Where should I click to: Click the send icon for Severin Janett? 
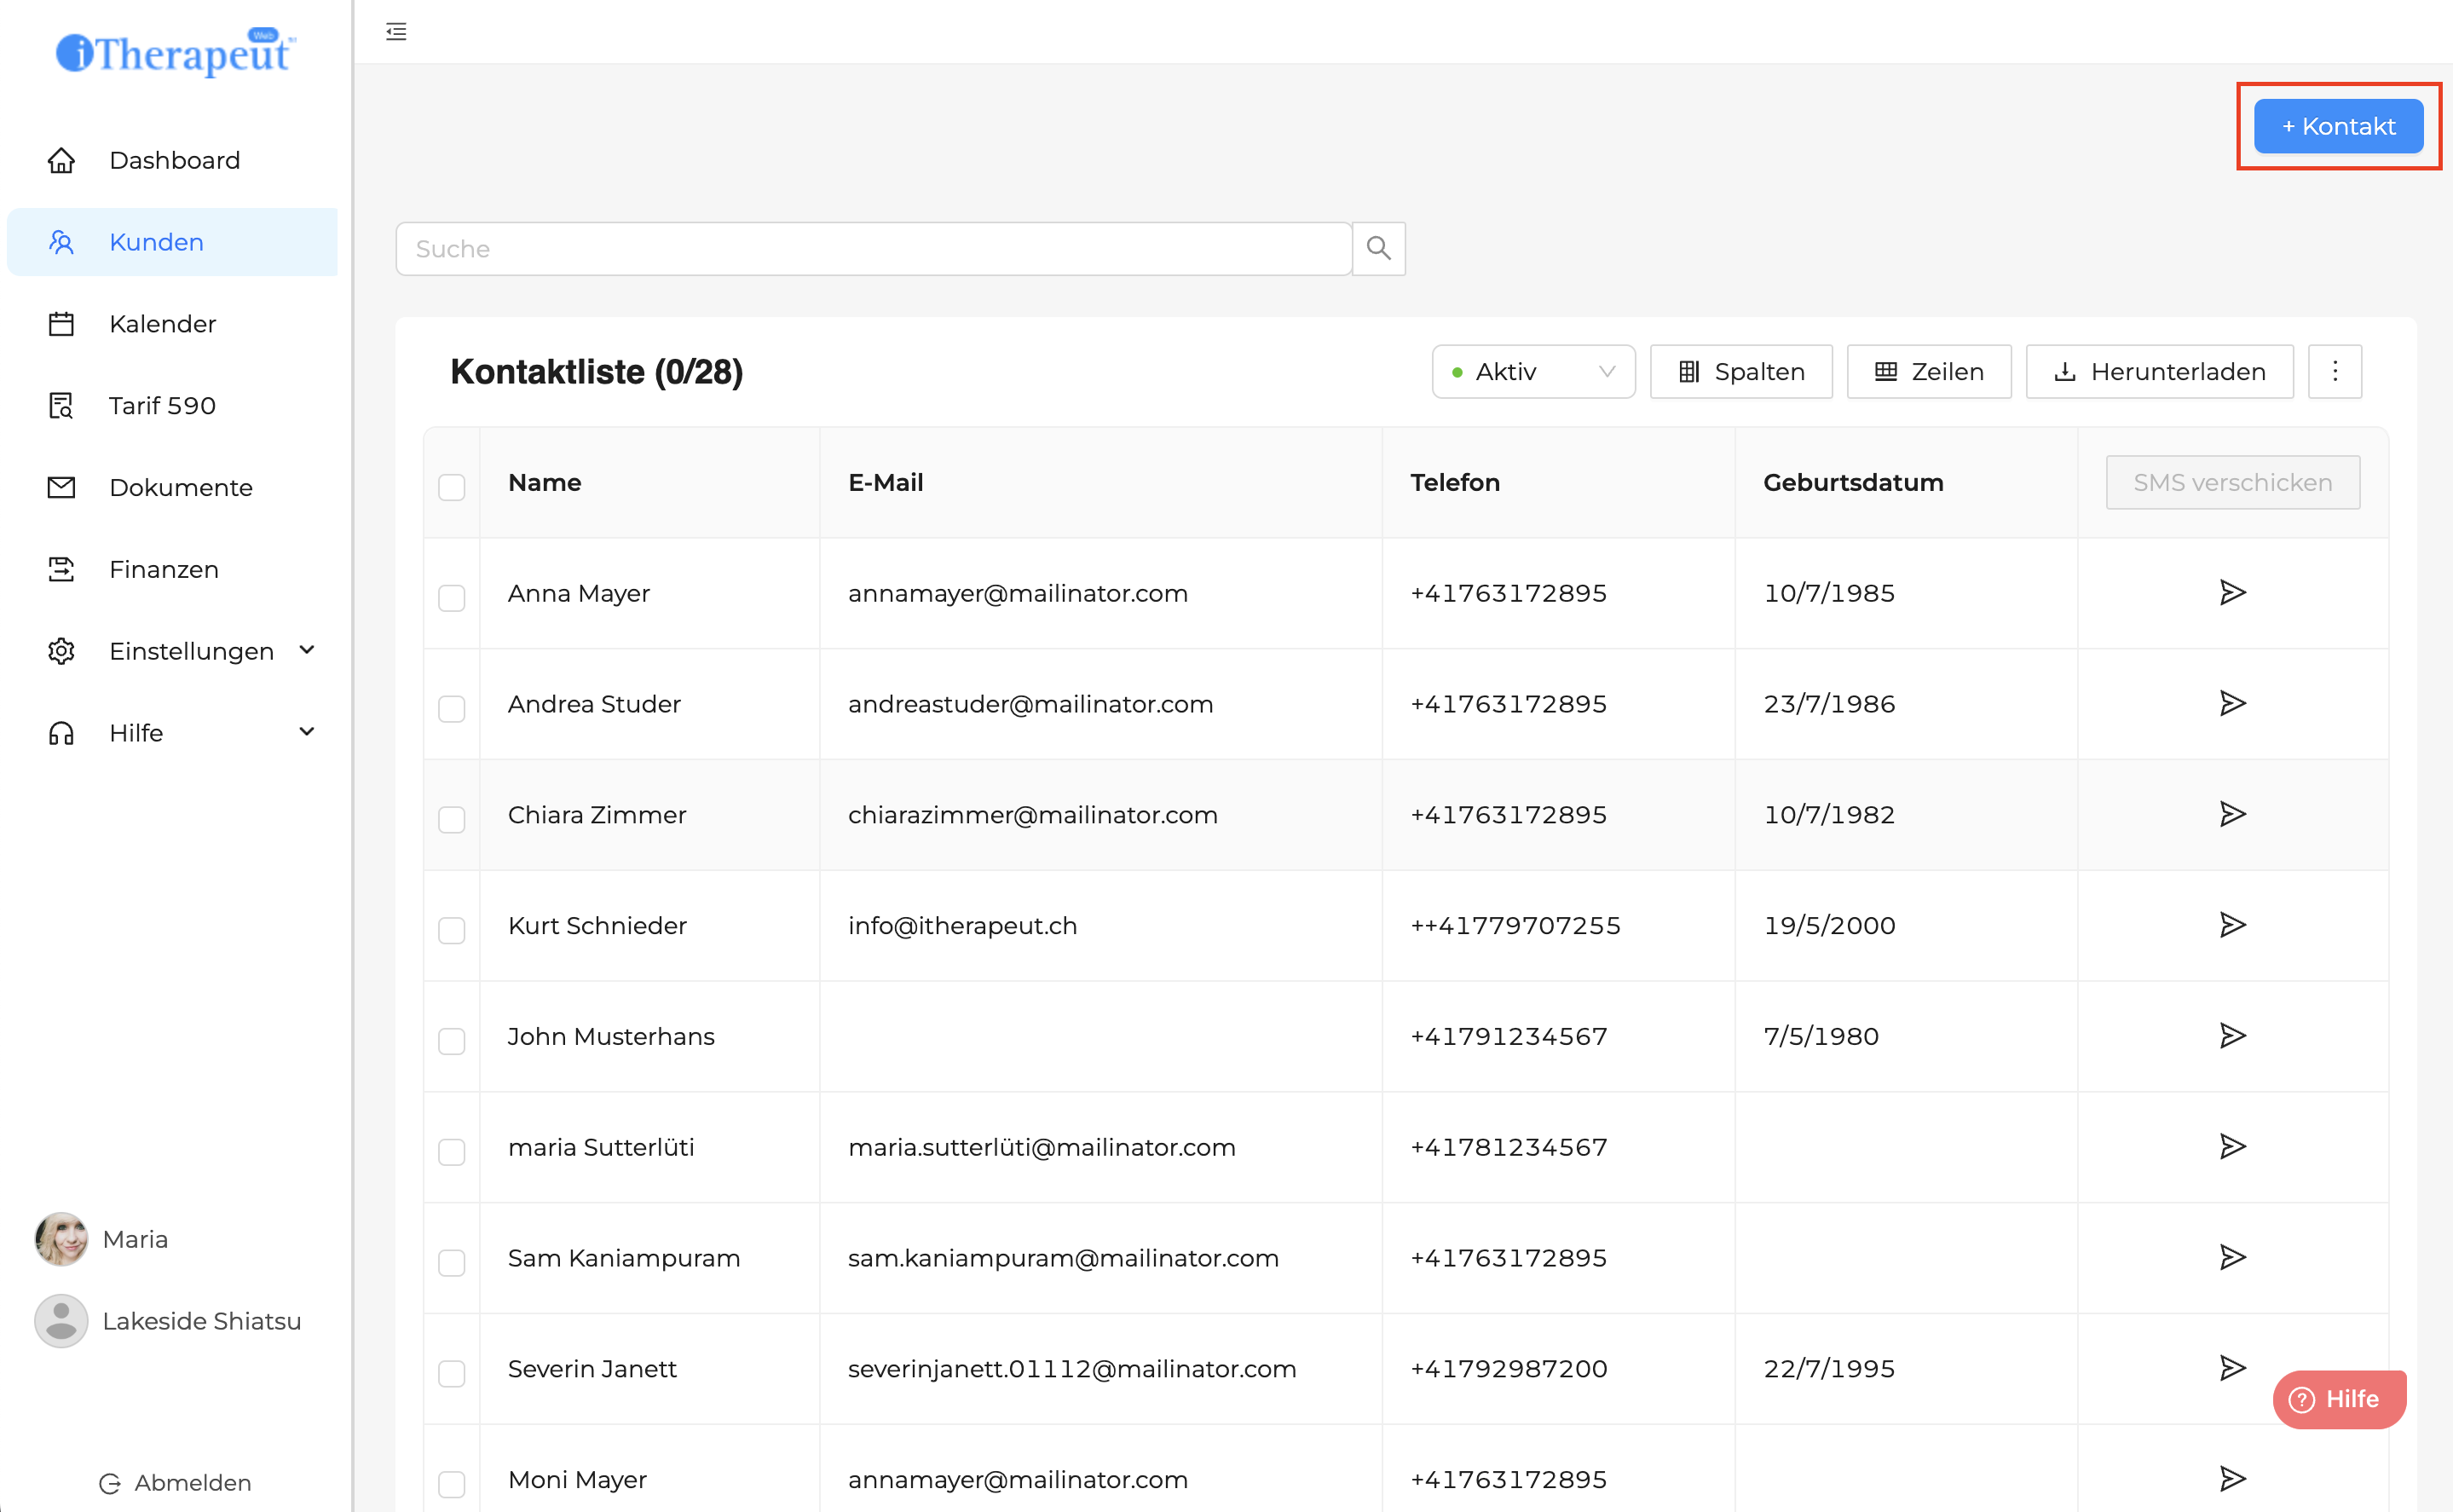pyautogui.click(x=2232, y=1367)
